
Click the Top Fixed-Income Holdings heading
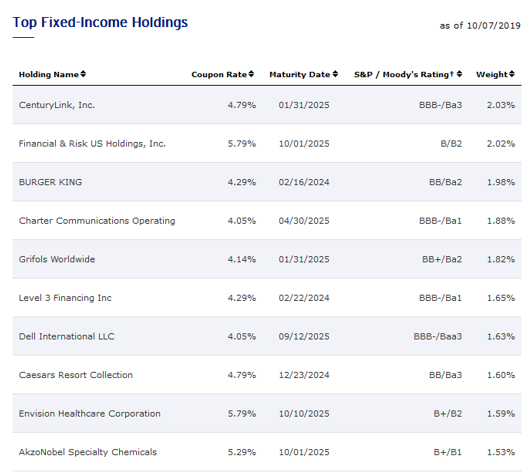point(100,23)
